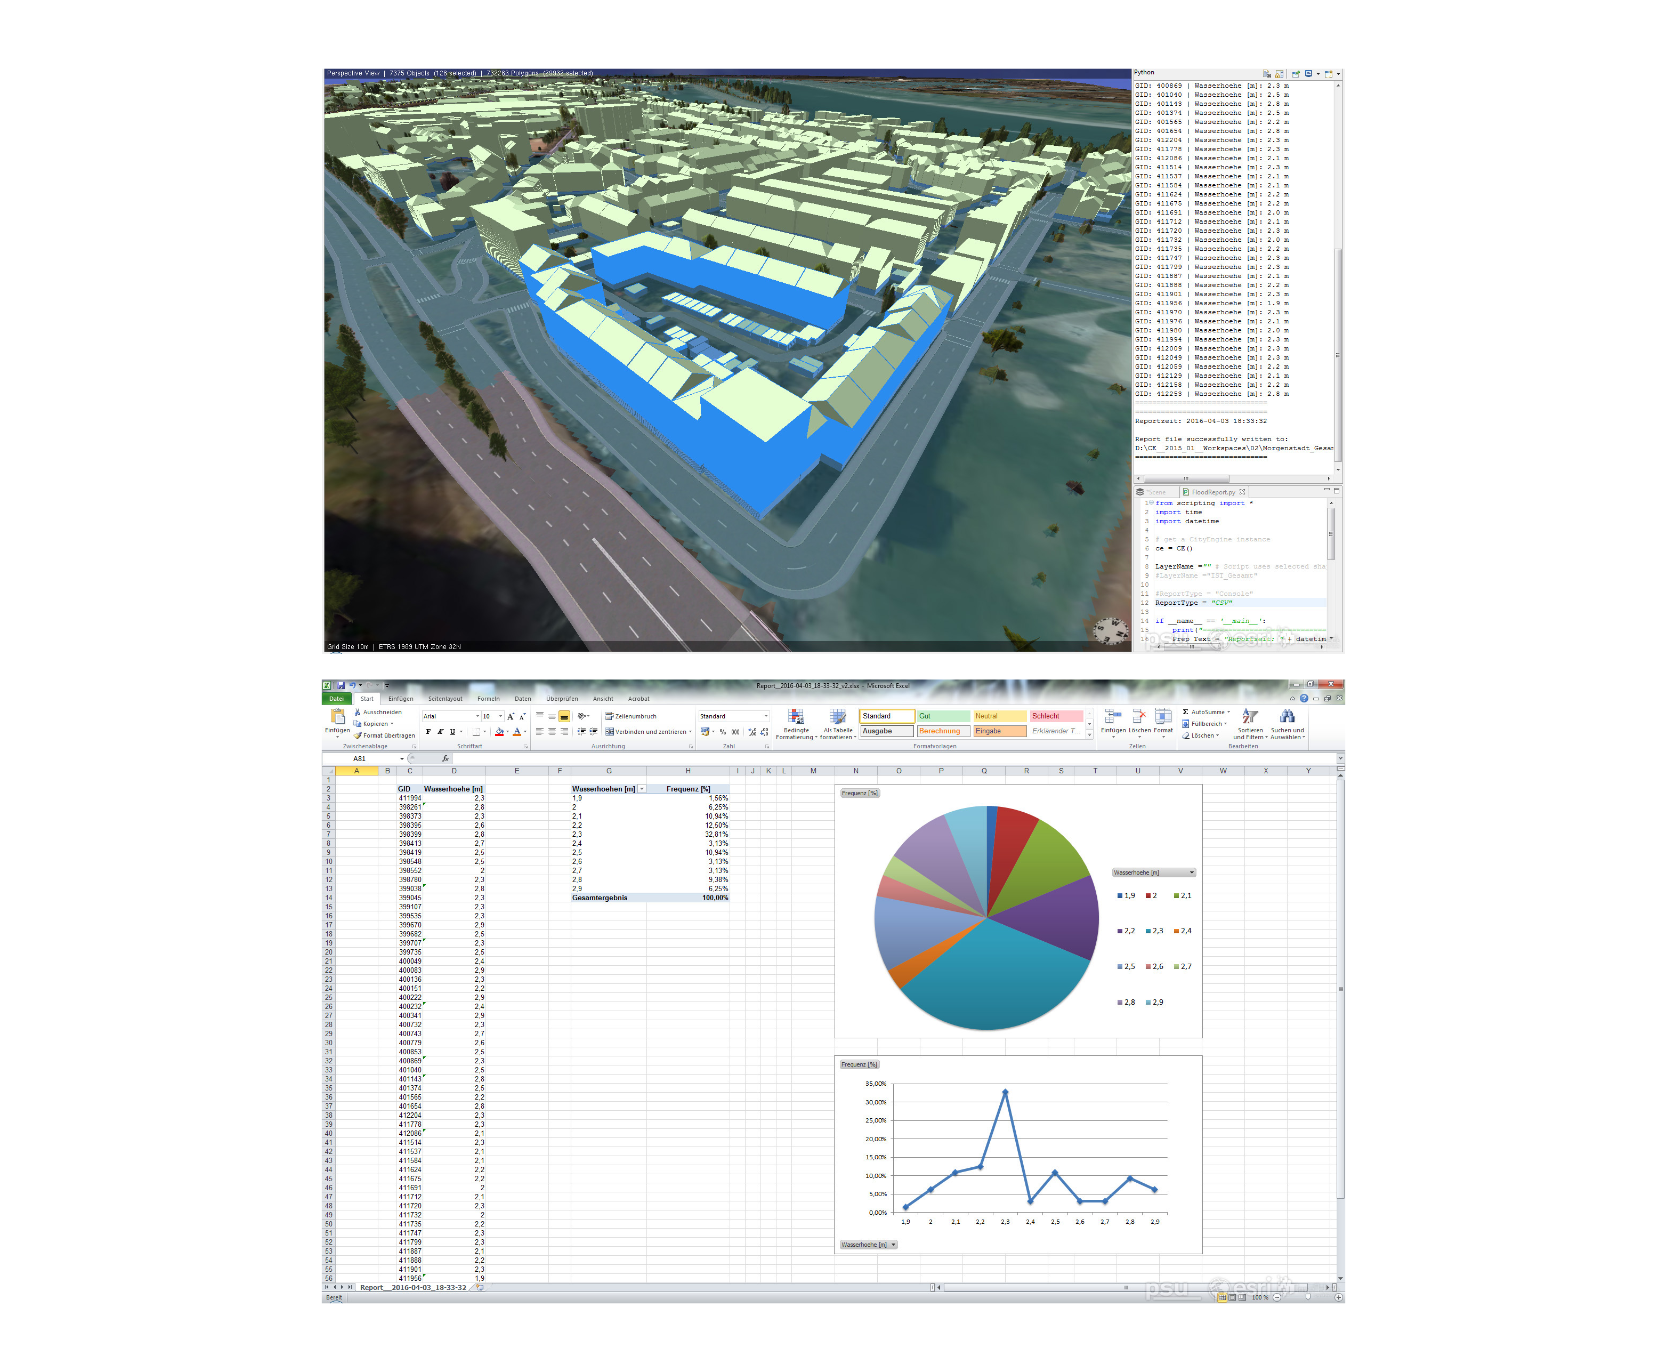Toggle bold formatting F button

tap(428, 732)
